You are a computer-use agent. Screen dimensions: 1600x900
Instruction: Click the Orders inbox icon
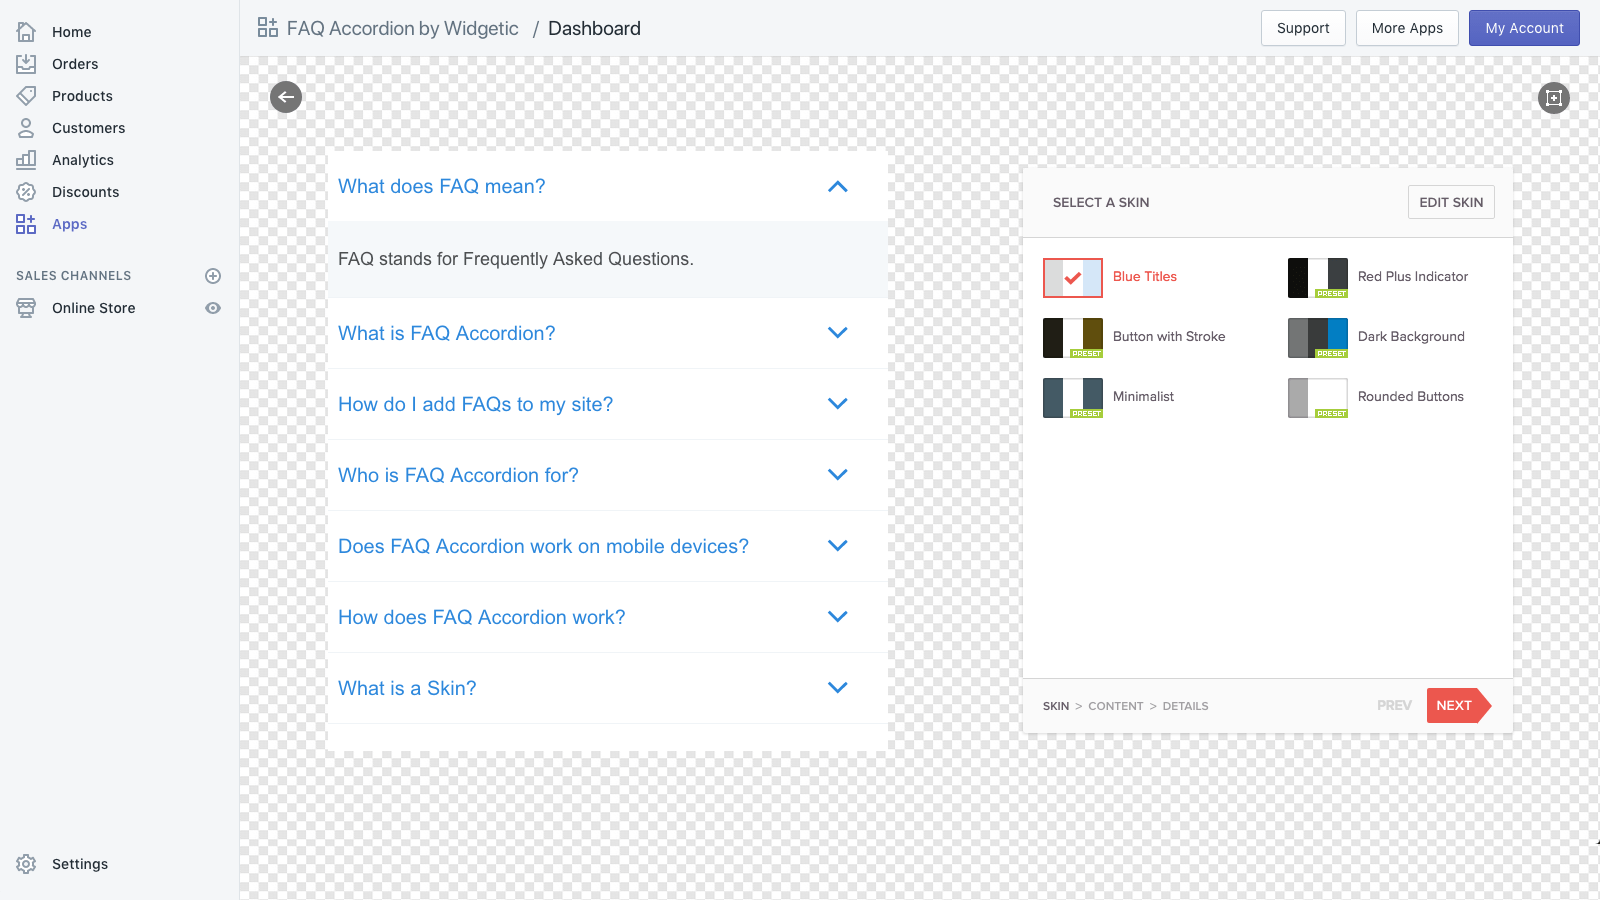click(x=26, y=64)
